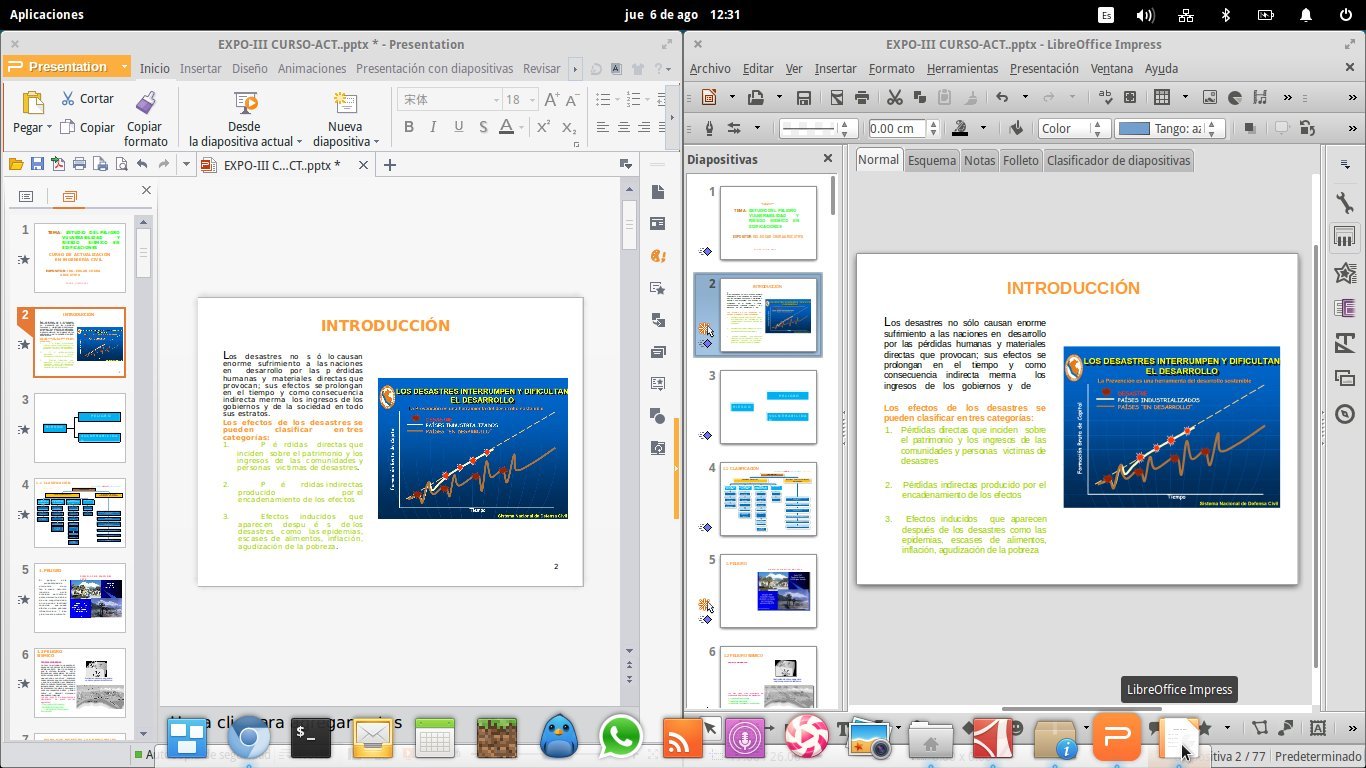This screenshot has height=768, width=1366.
Task: Click the print icon in LibreOffice Impress
Action: (861, 97)
